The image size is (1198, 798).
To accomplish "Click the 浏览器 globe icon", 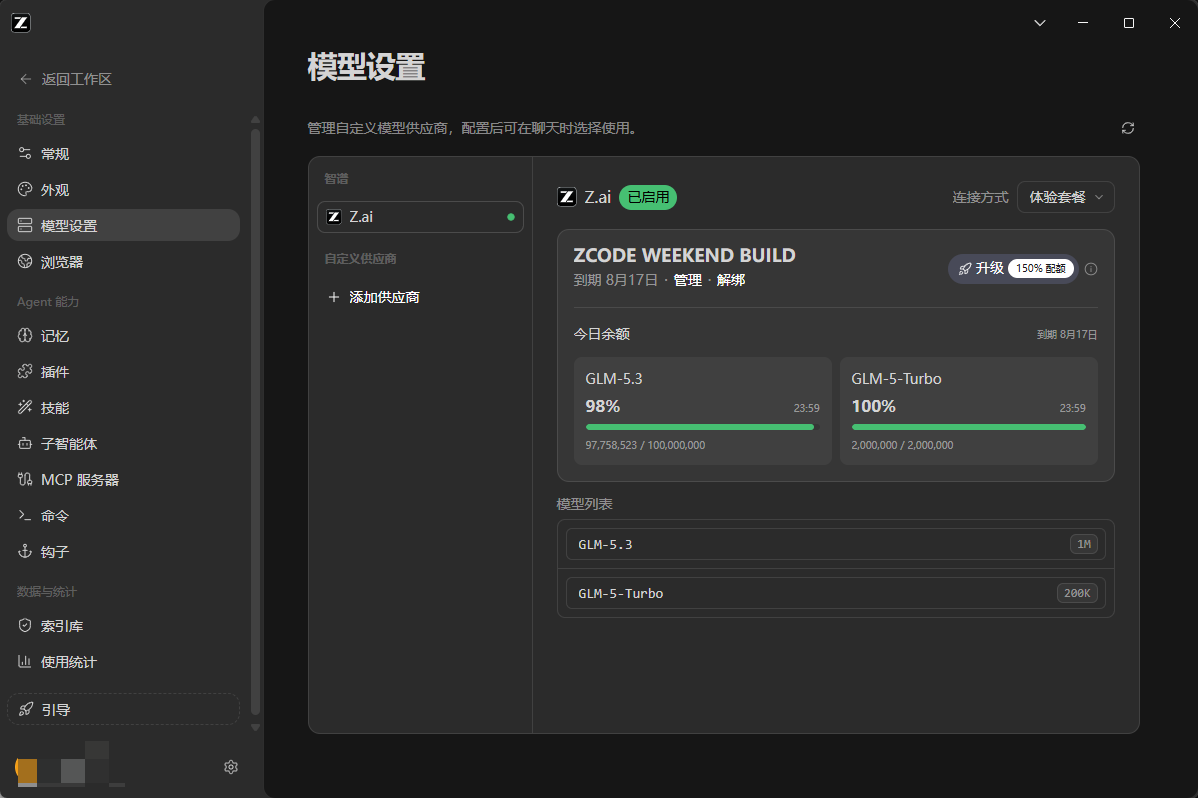I will tap(25, 261).
